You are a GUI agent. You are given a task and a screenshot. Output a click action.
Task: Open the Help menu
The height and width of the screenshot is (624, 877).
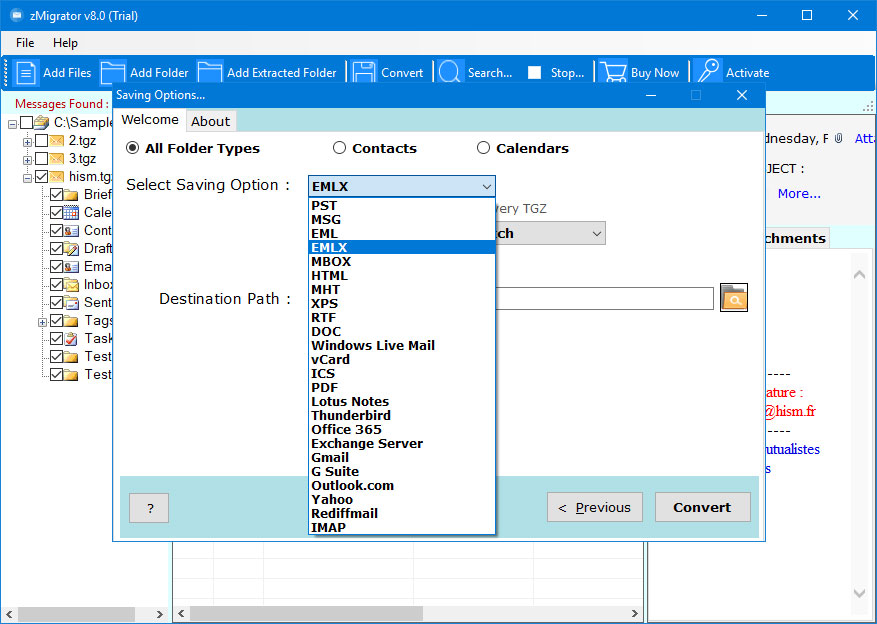coord(65,42)
